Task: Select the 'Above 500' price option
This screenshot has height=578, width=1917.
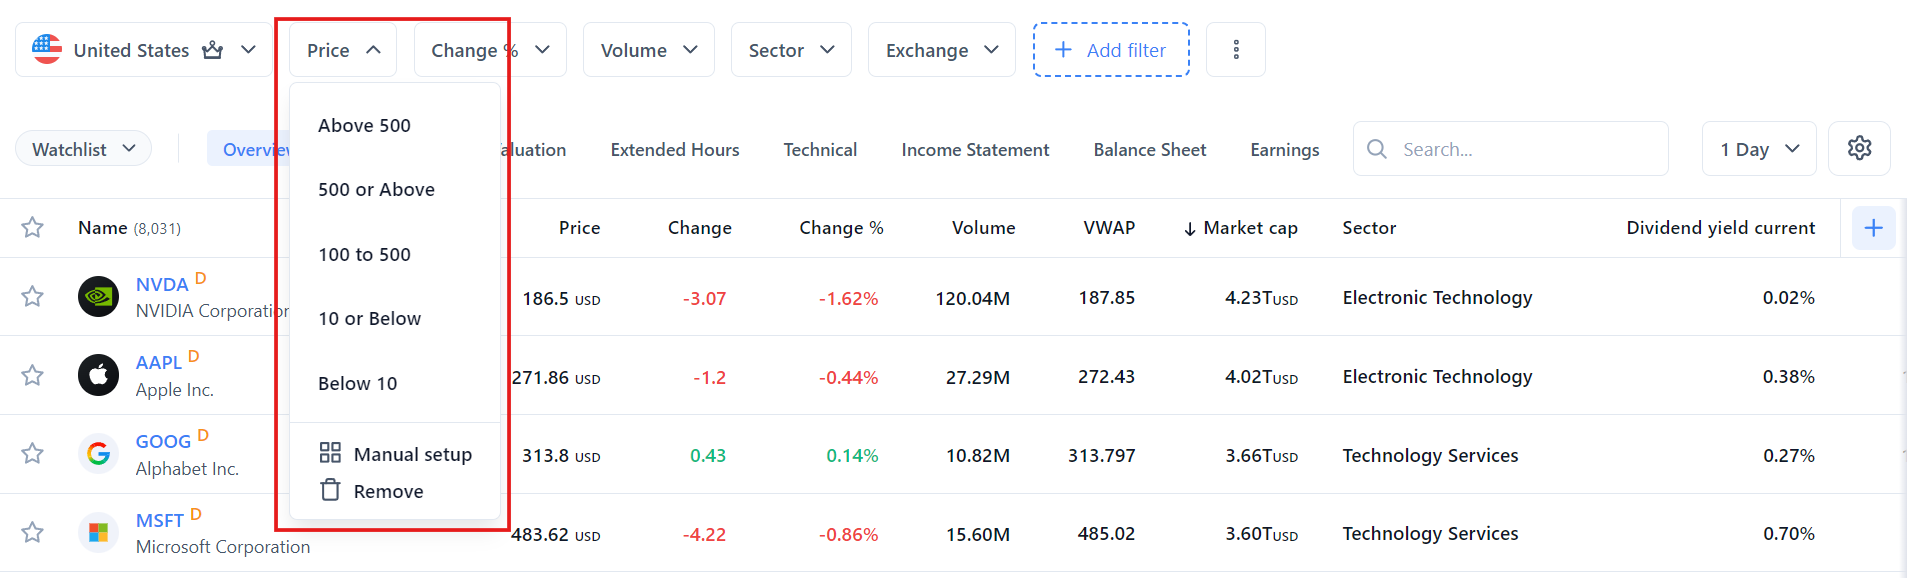Action: (364, 126)
